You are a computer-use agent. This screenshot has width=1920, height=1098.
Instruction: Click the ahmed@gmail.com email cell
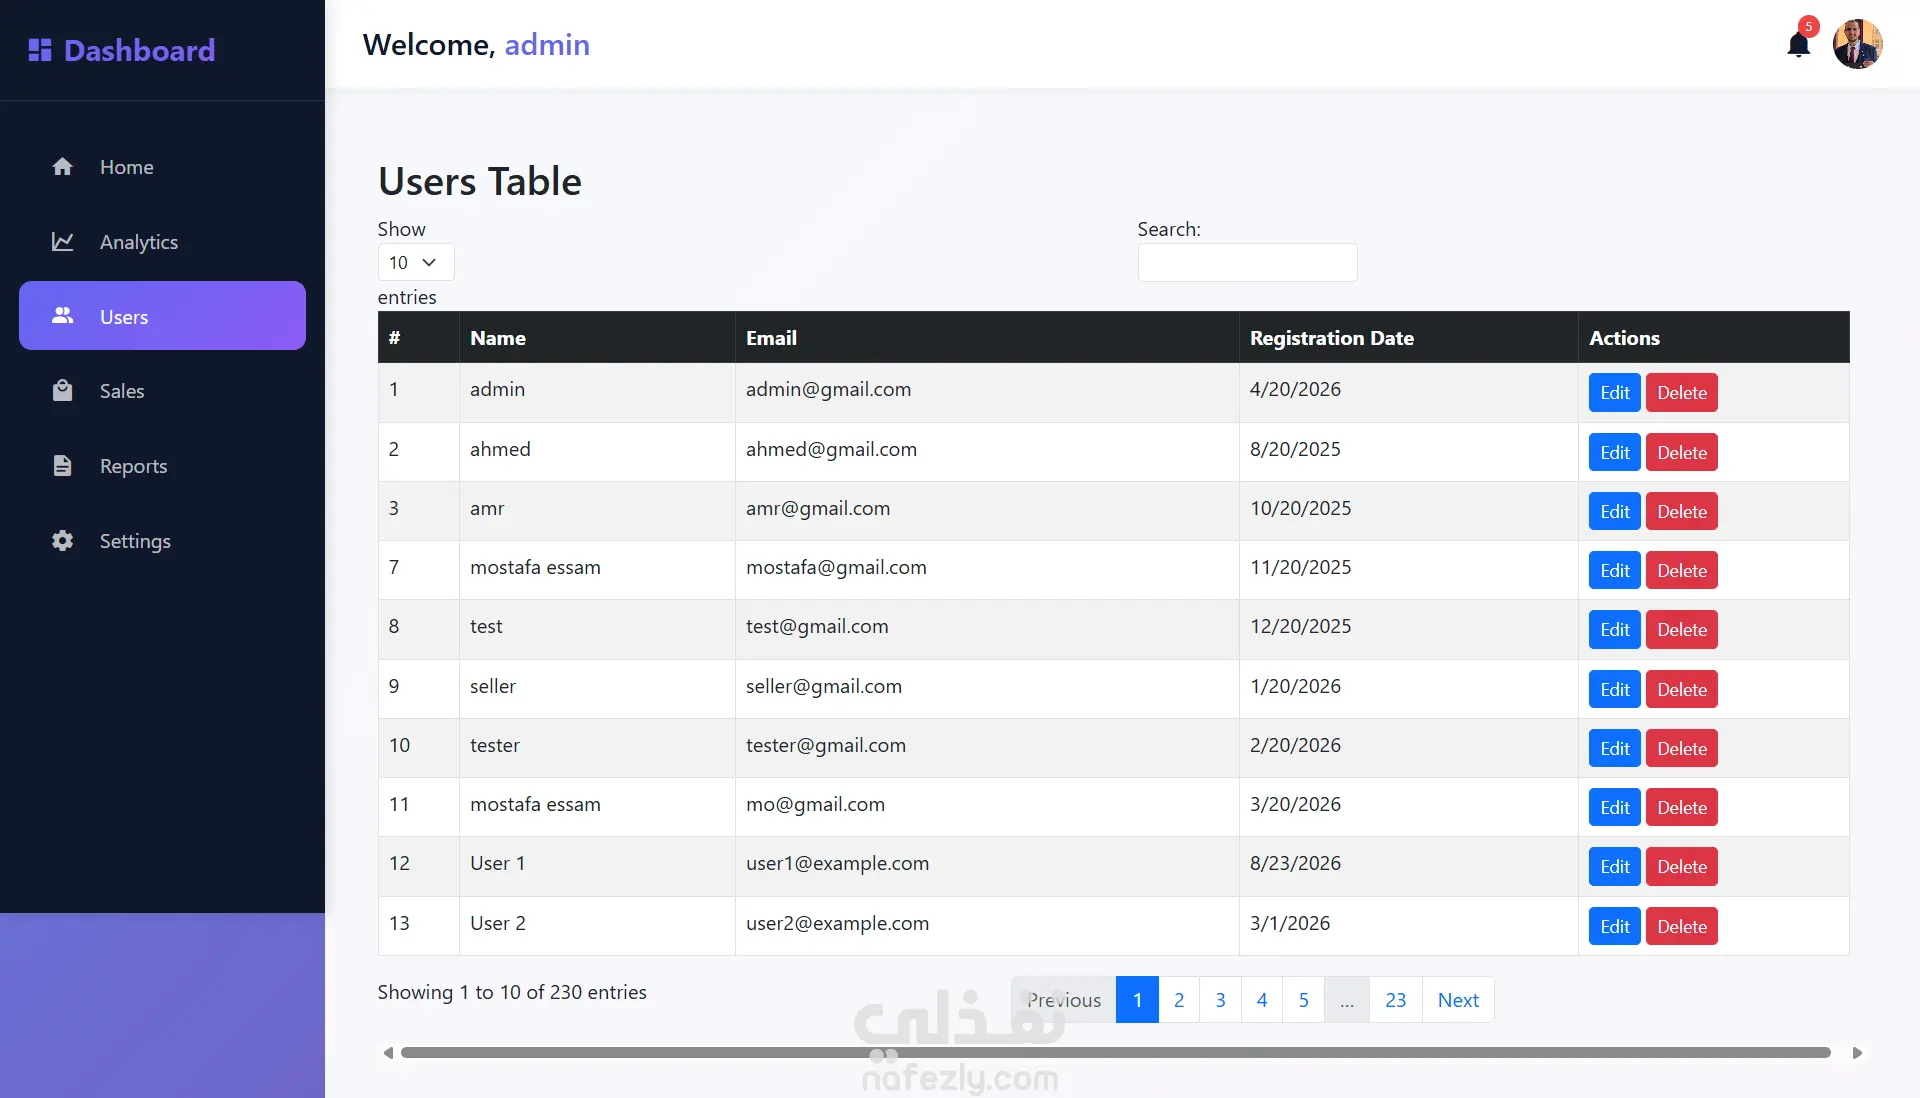click(987, 452)
